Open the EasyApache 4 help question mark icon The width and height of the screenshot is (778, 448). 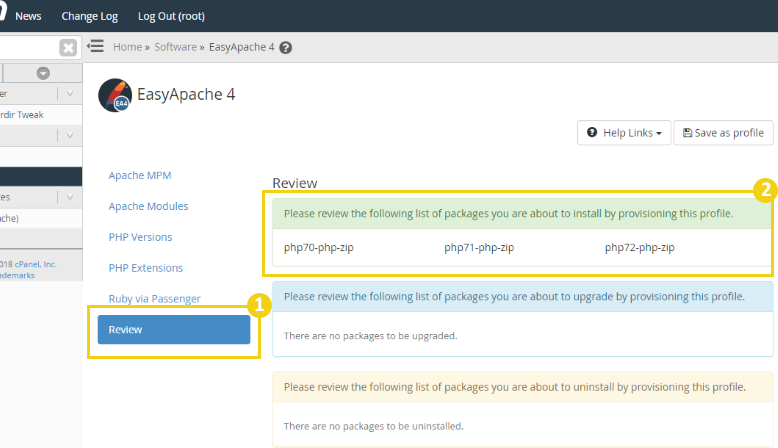pos(285,48)
